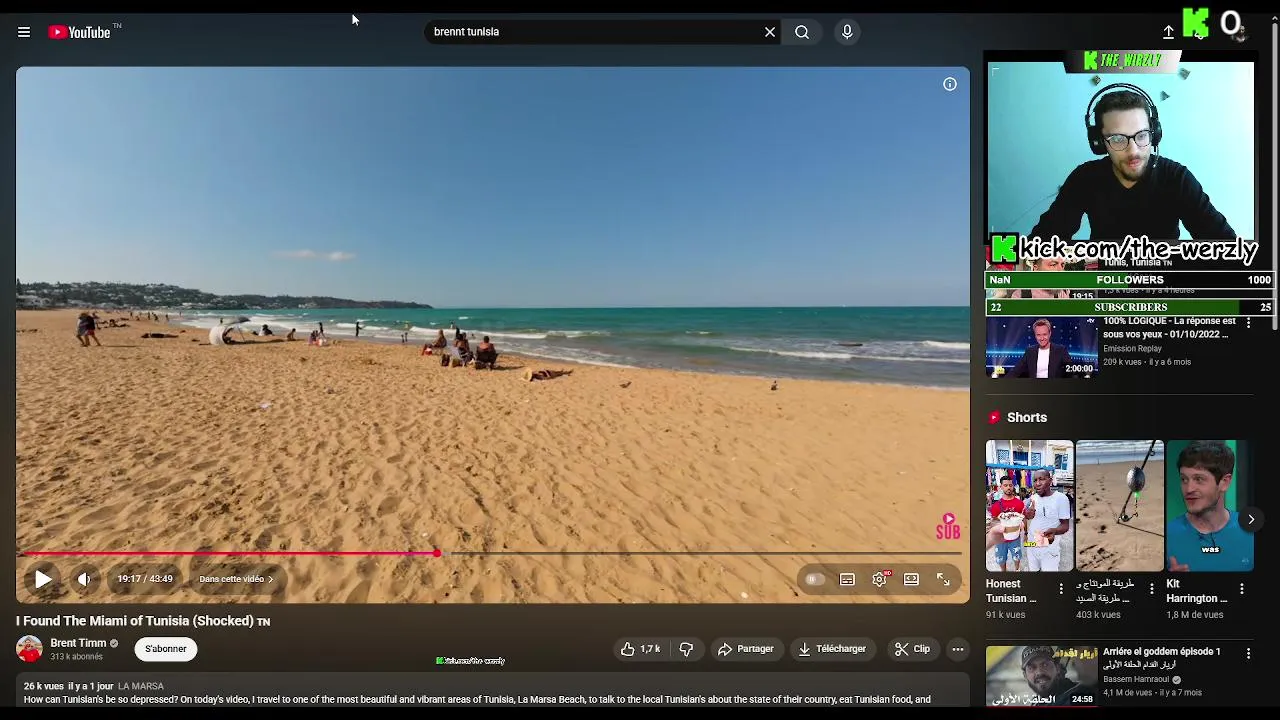
Task: Open 'Kit Harrington' short
Action: (1209, 506)
